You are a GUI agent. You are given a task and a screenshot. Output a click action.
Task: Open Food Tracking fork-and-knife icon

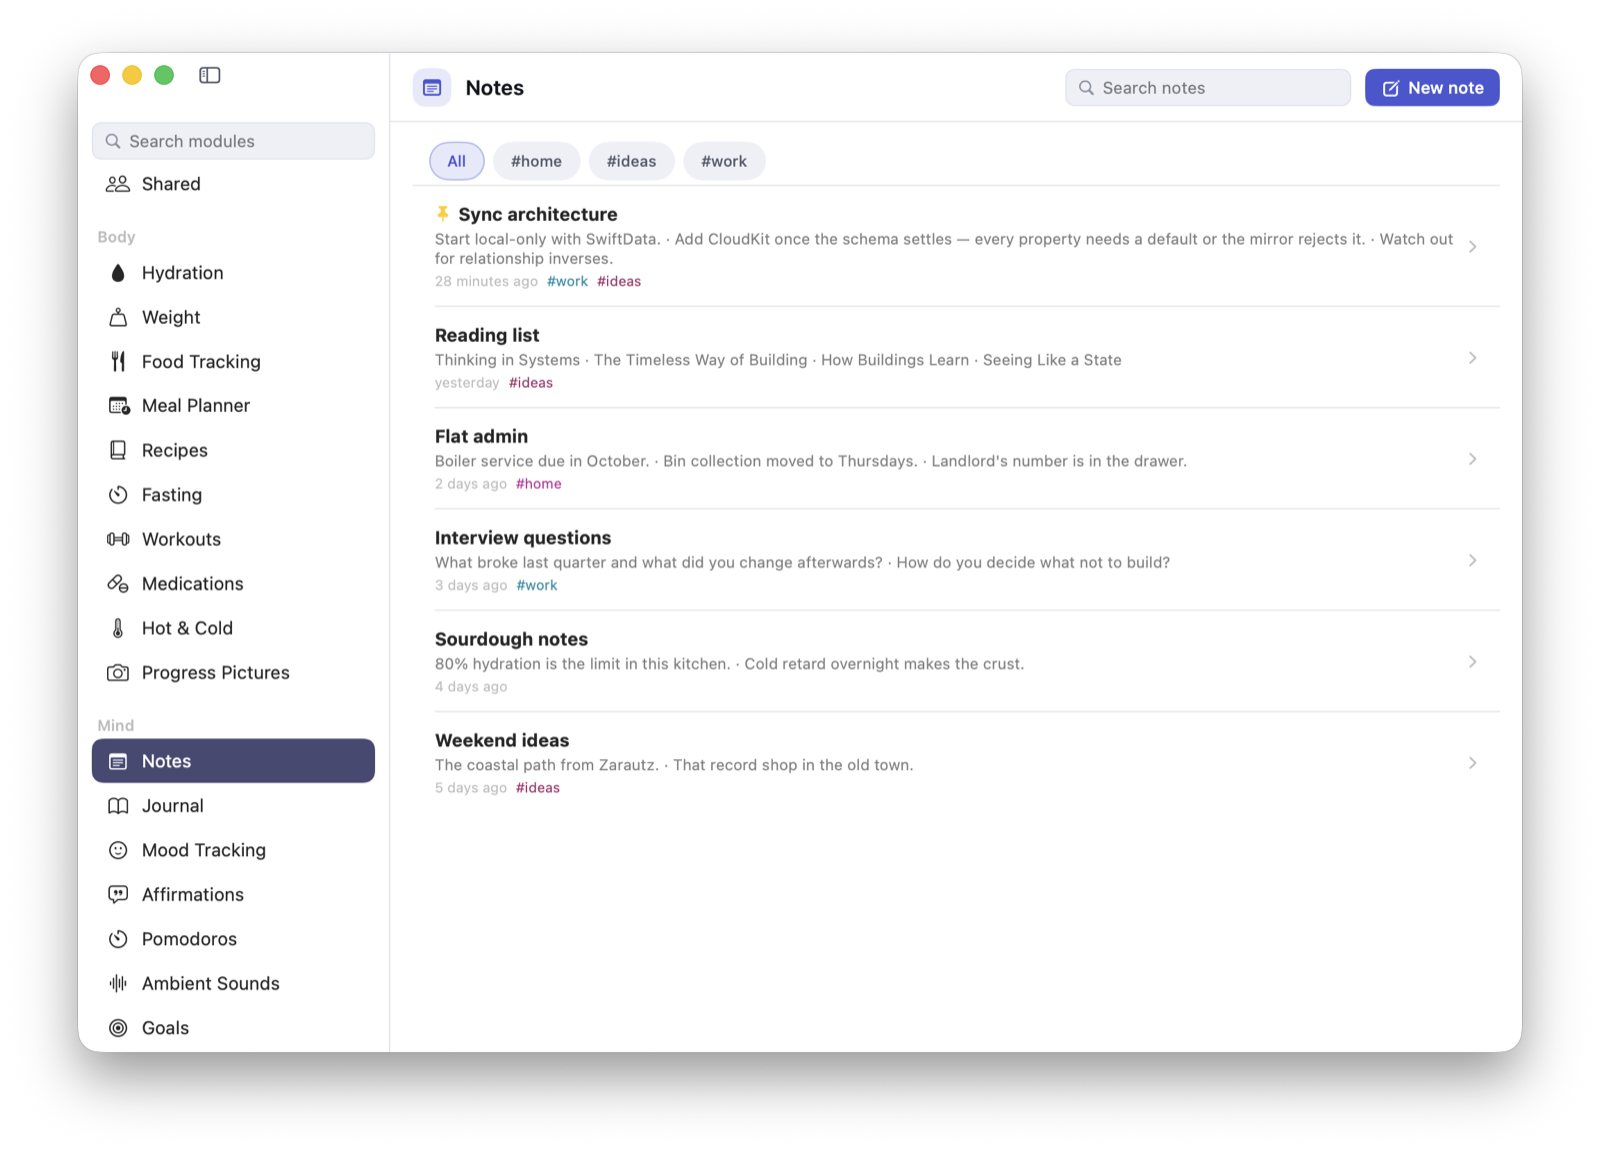pos(118,361)
